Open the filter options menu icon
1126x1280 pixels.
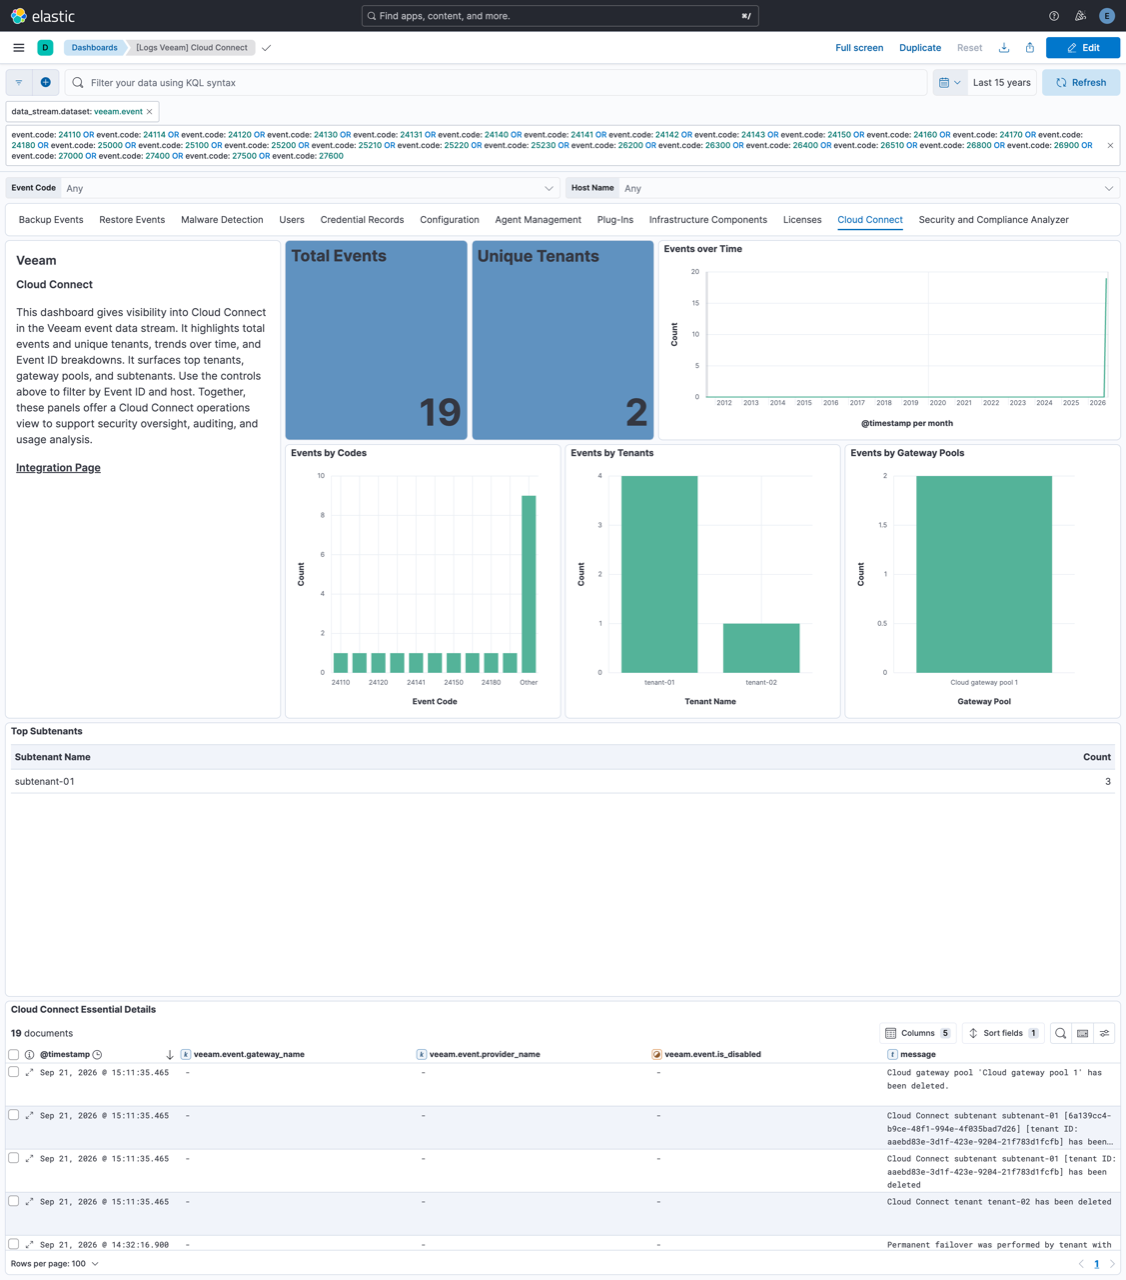(19, 83)
